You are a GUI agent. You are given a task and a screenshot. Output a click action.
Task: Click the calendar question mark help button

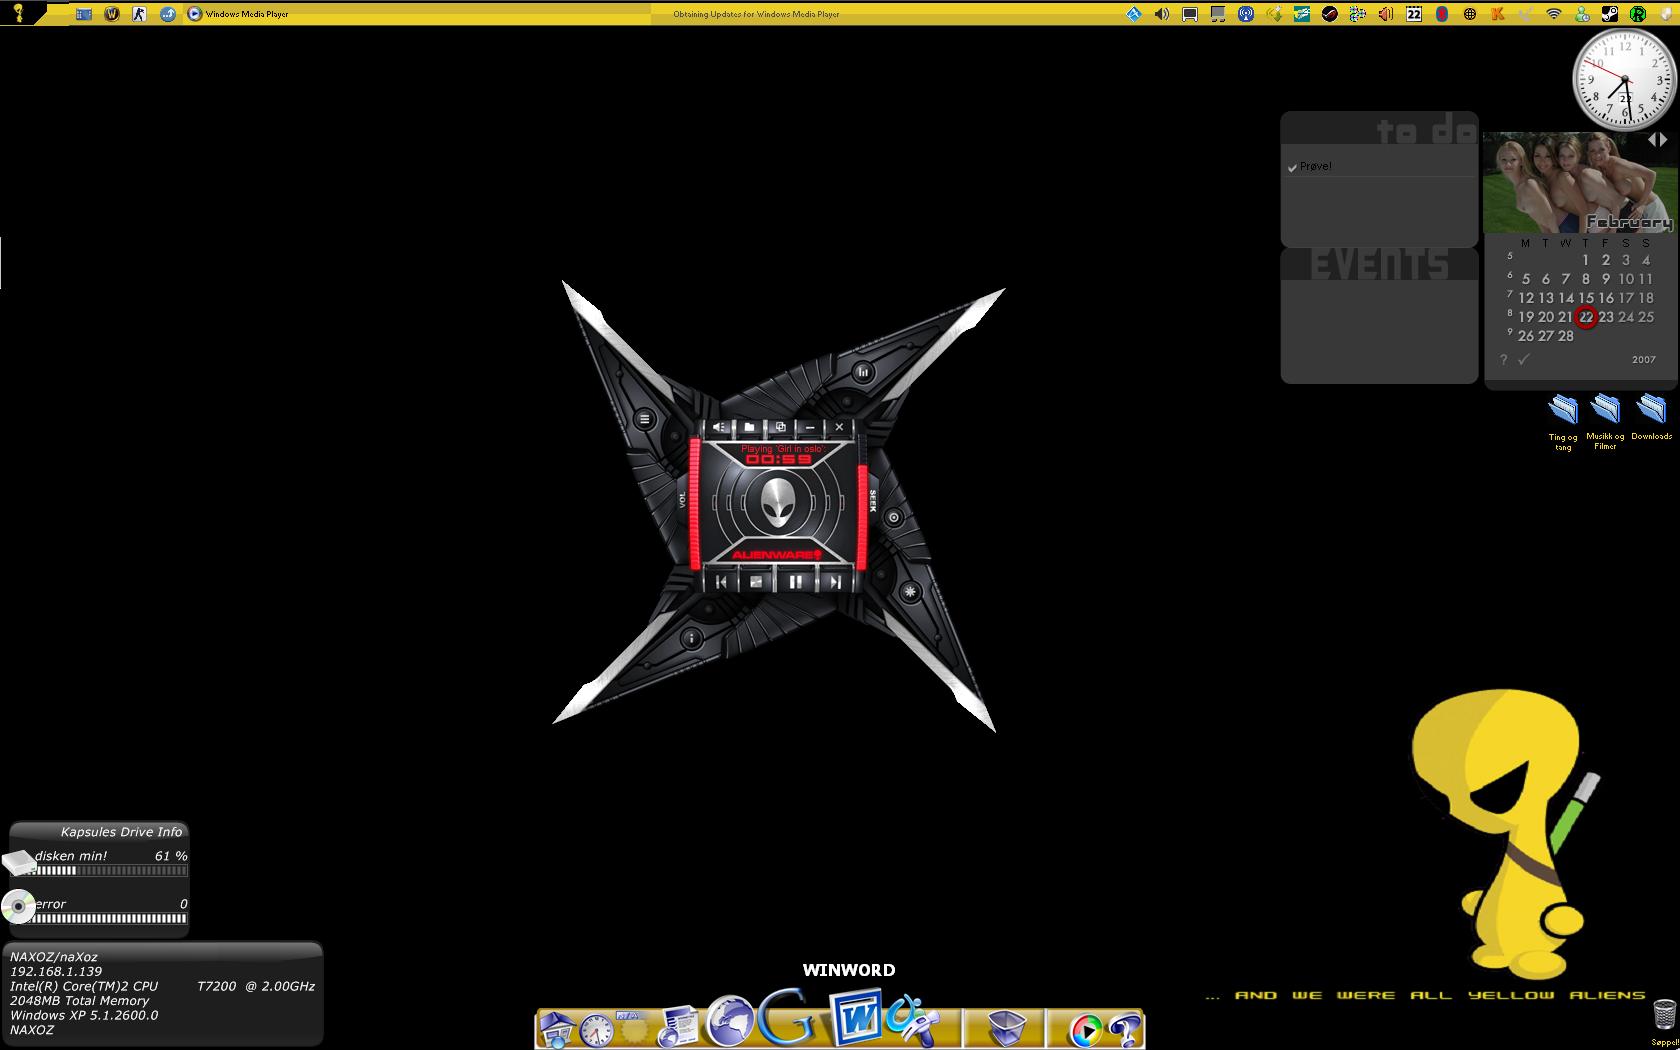(1503, 359)
